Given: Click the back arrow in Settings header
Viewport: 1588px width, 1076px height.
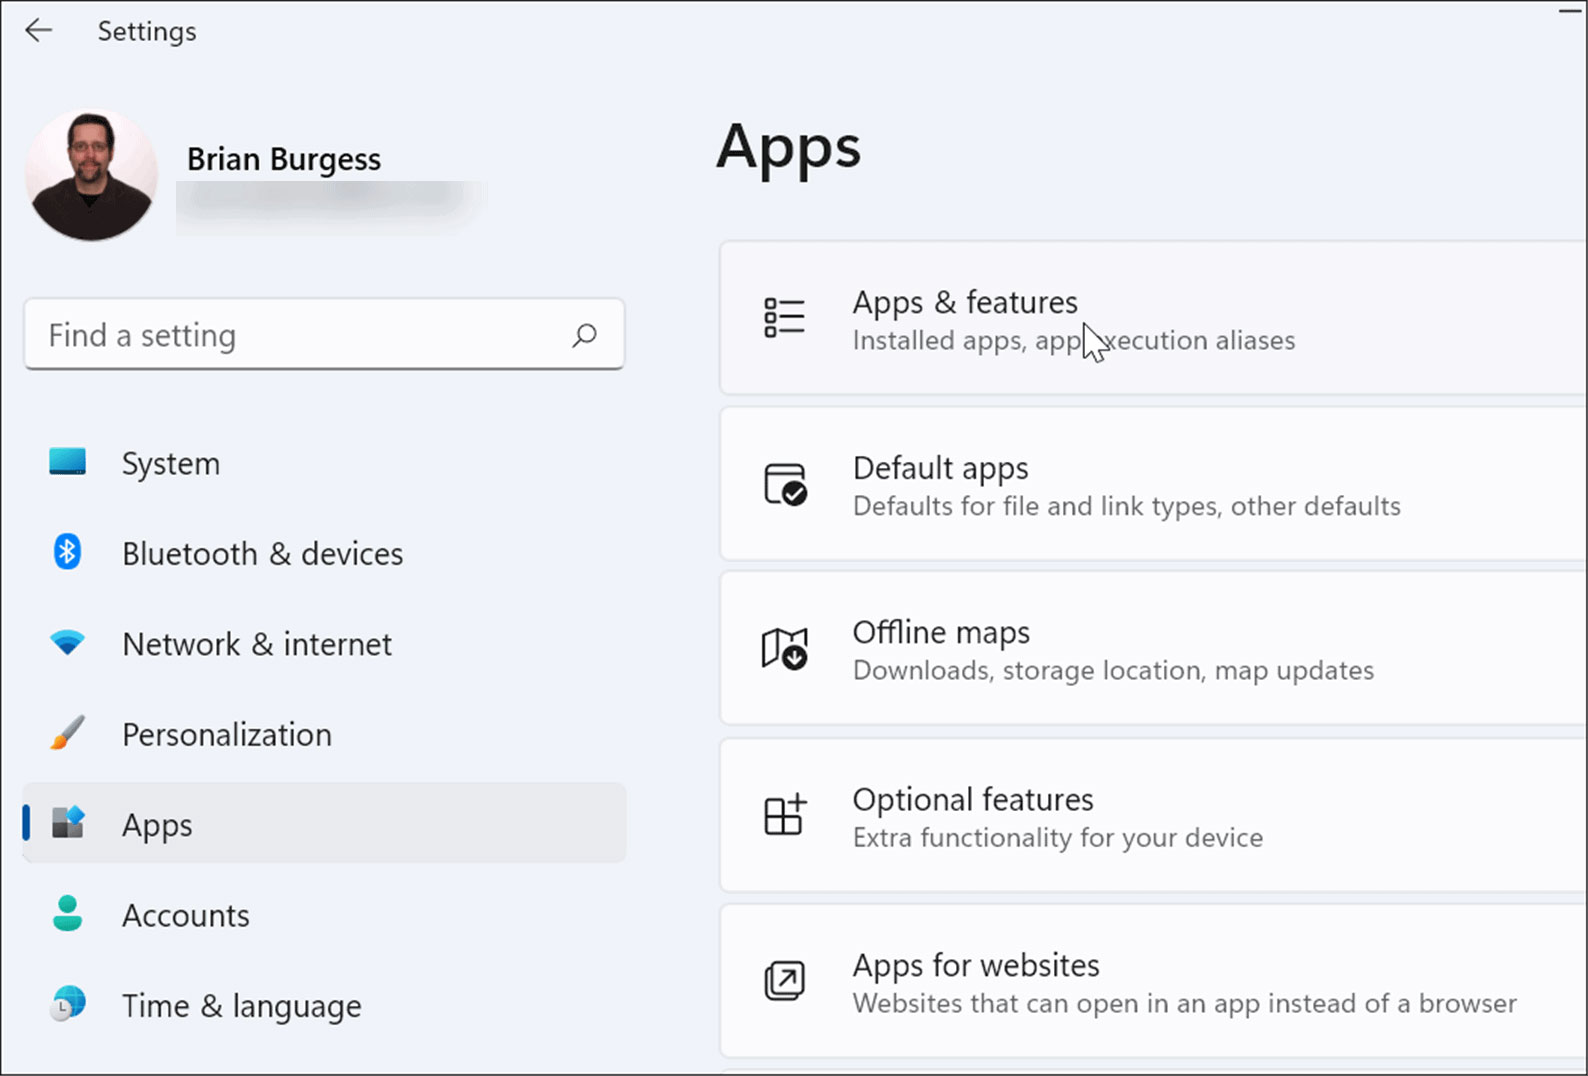Looking at the screenshot, I should (x=38, y=31).
